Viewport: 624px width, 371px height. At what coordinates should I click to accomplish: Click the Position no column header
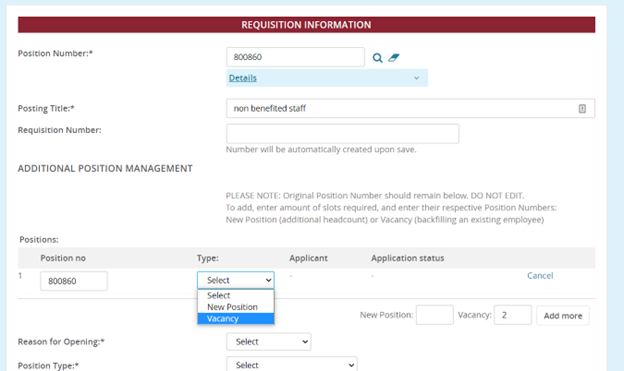(x=63, y=258)
